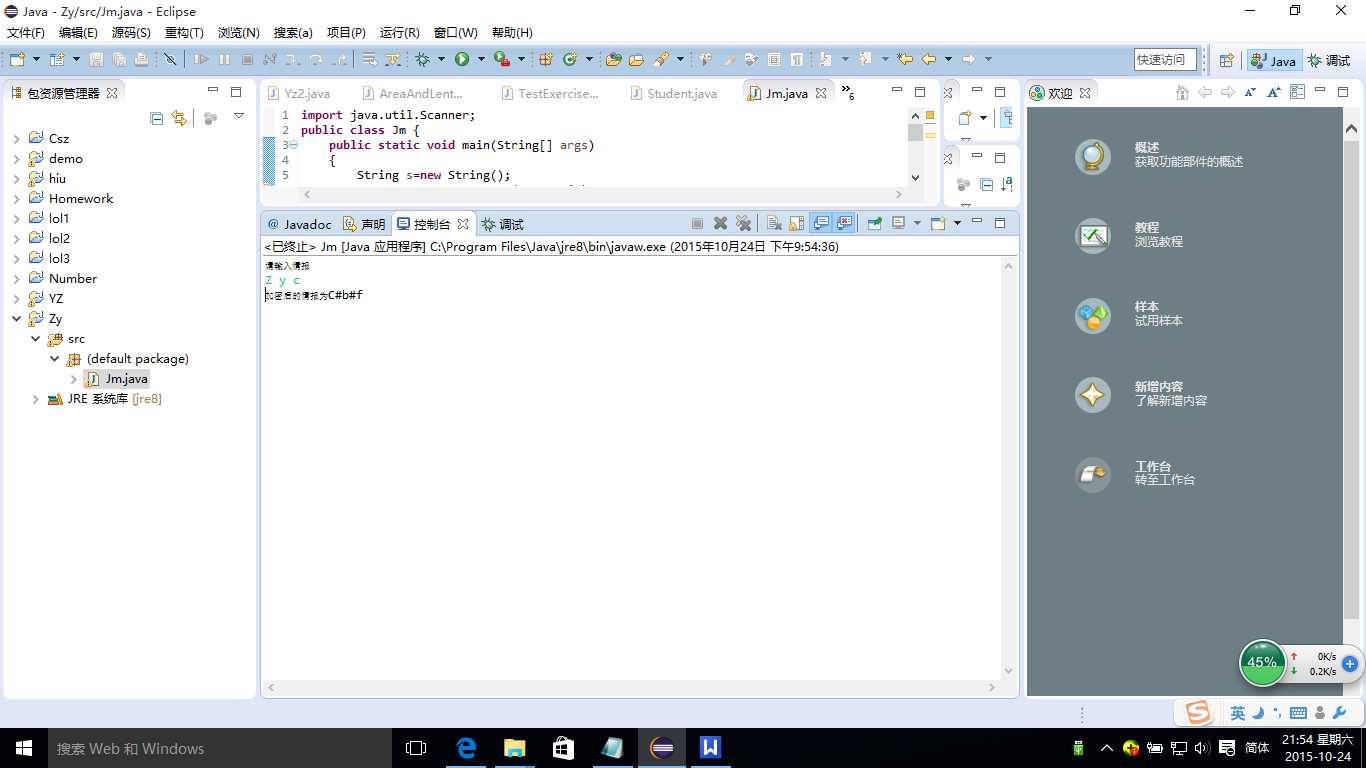Click Magnify font icon in Welcome view
1366x768 pixels.
point(1274,92)
